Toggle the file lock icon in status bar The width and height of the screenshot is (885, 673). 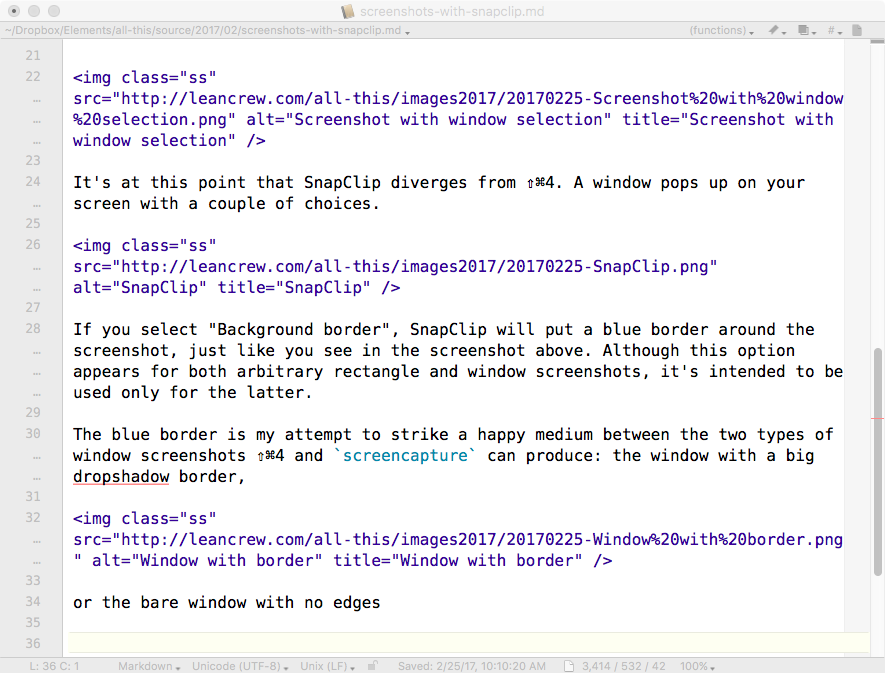click(372, 666)
